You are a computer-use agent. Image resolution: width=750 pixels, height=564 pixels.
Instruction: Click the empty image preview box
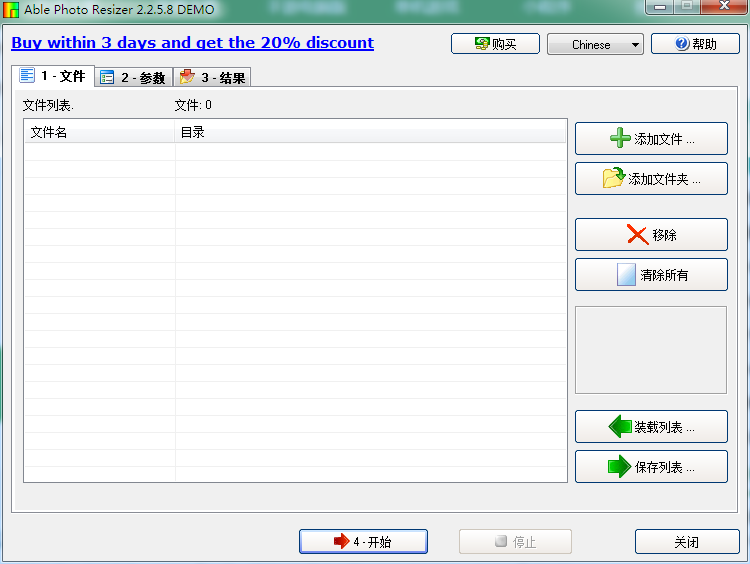coord(651,350)
